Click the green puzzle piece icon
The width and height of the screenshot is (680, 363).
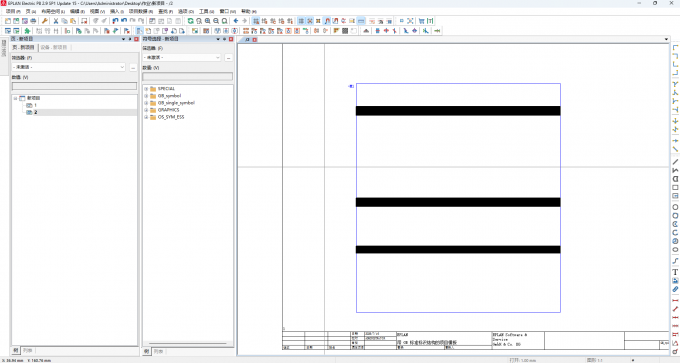click(x=27, y=31)
